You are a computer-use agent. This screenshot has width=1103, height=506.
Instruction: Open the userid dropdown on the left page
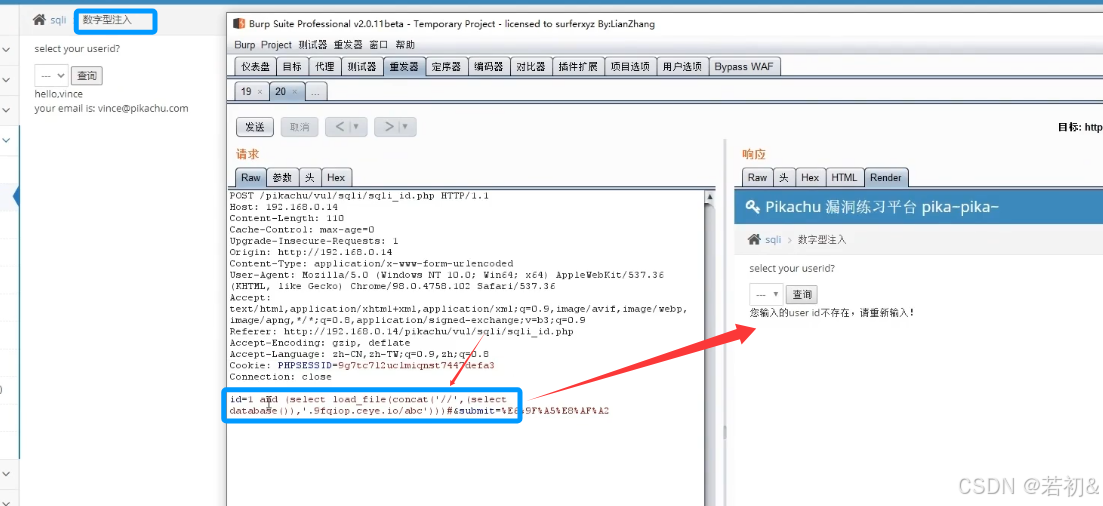[x=51, y=75]
